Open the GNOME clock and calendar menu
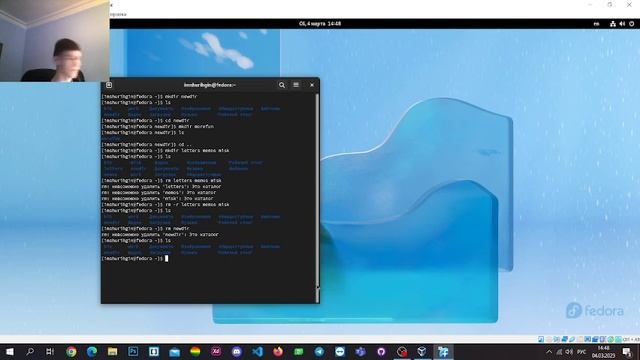This screenshot has width=640, height=360. [x=320, y=24]
